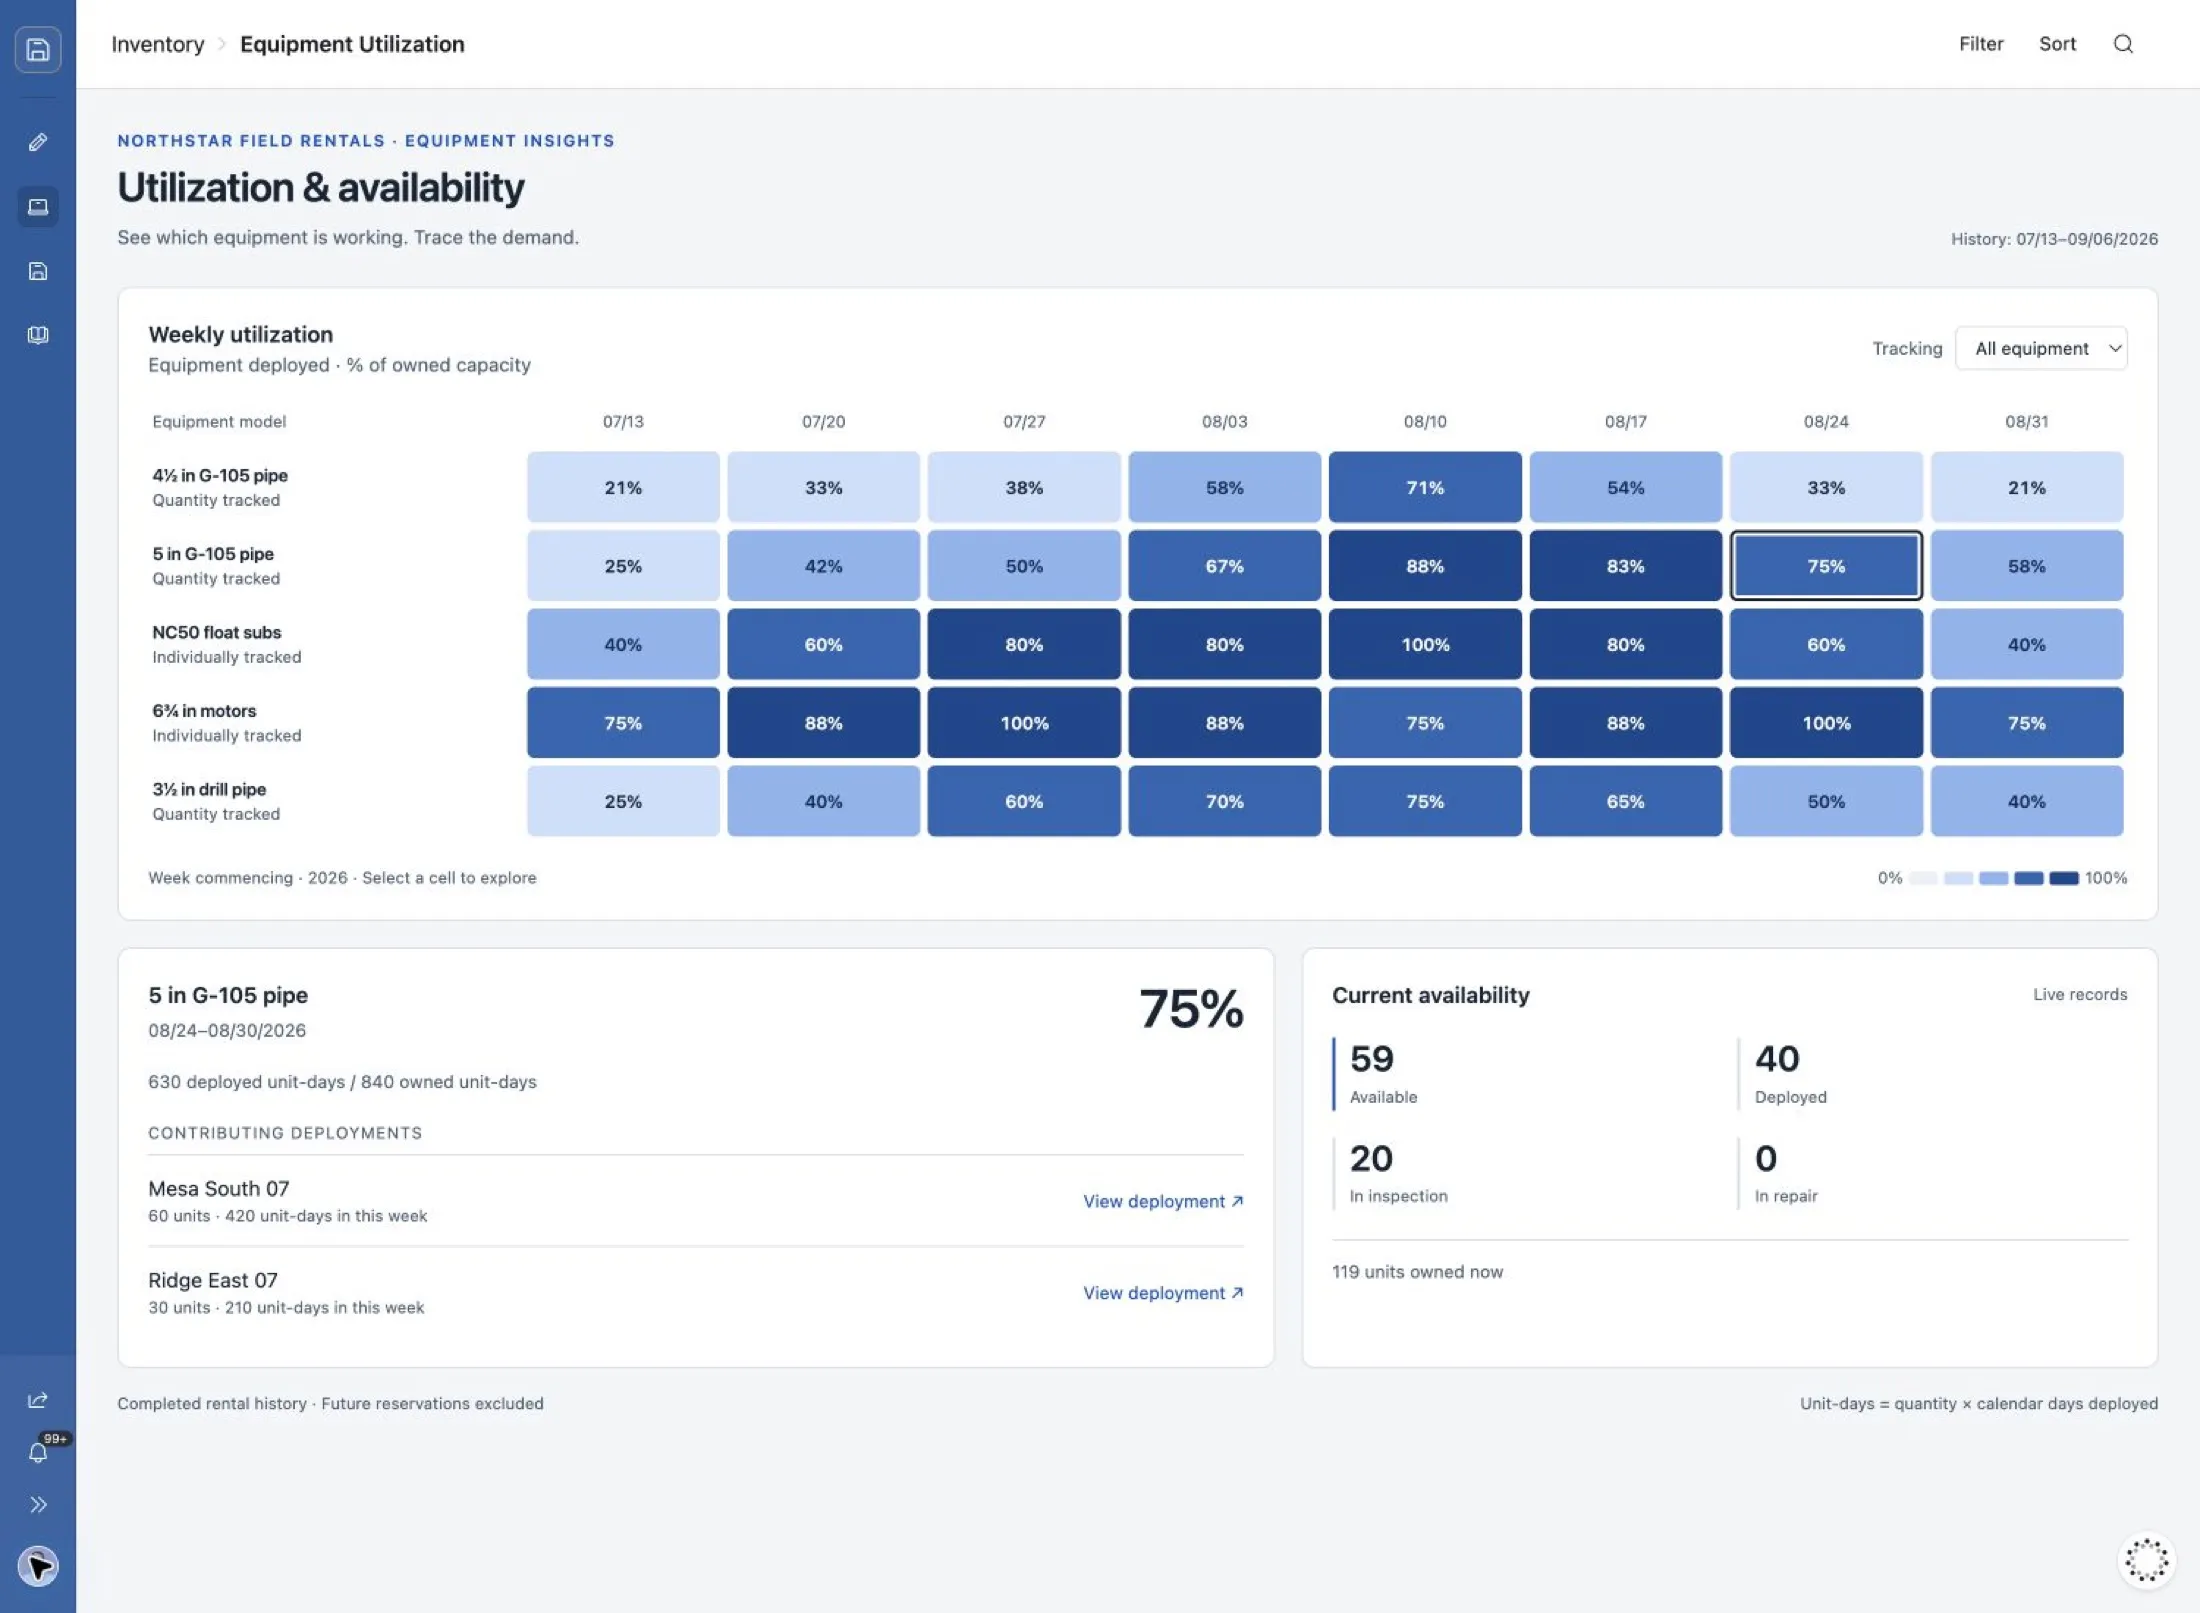Select 3½ in drill pipe 65% cell
Screen dimensions: 2200x1613
tap(1625, 801)
